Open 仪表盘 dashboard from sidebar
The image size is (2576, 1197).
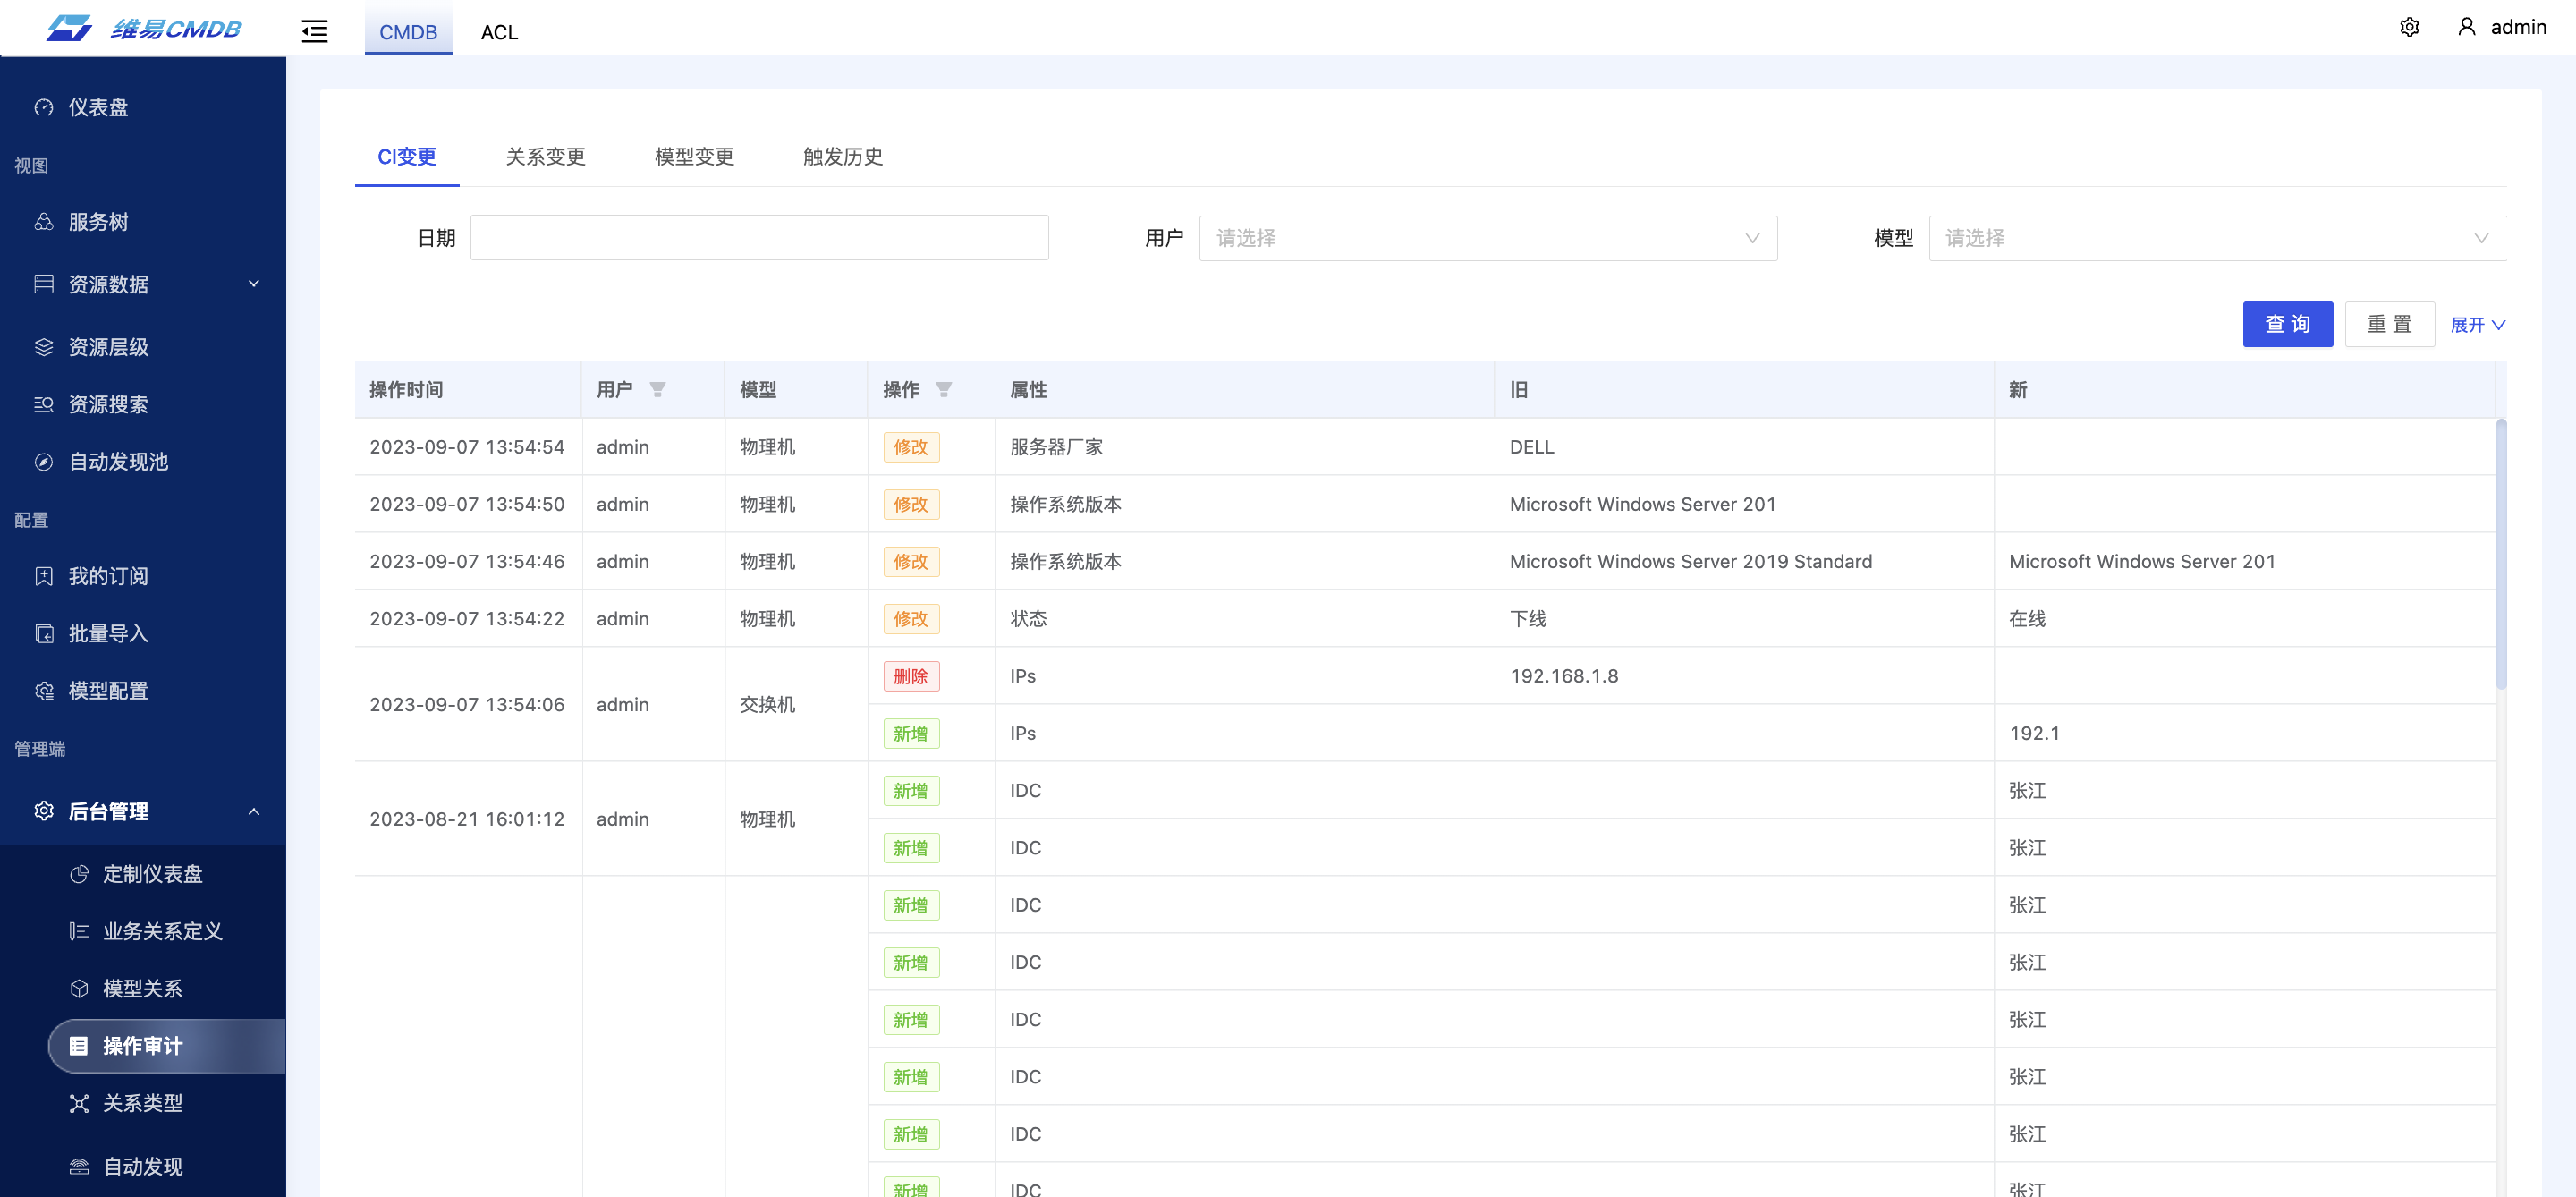[x=98, y=107]
